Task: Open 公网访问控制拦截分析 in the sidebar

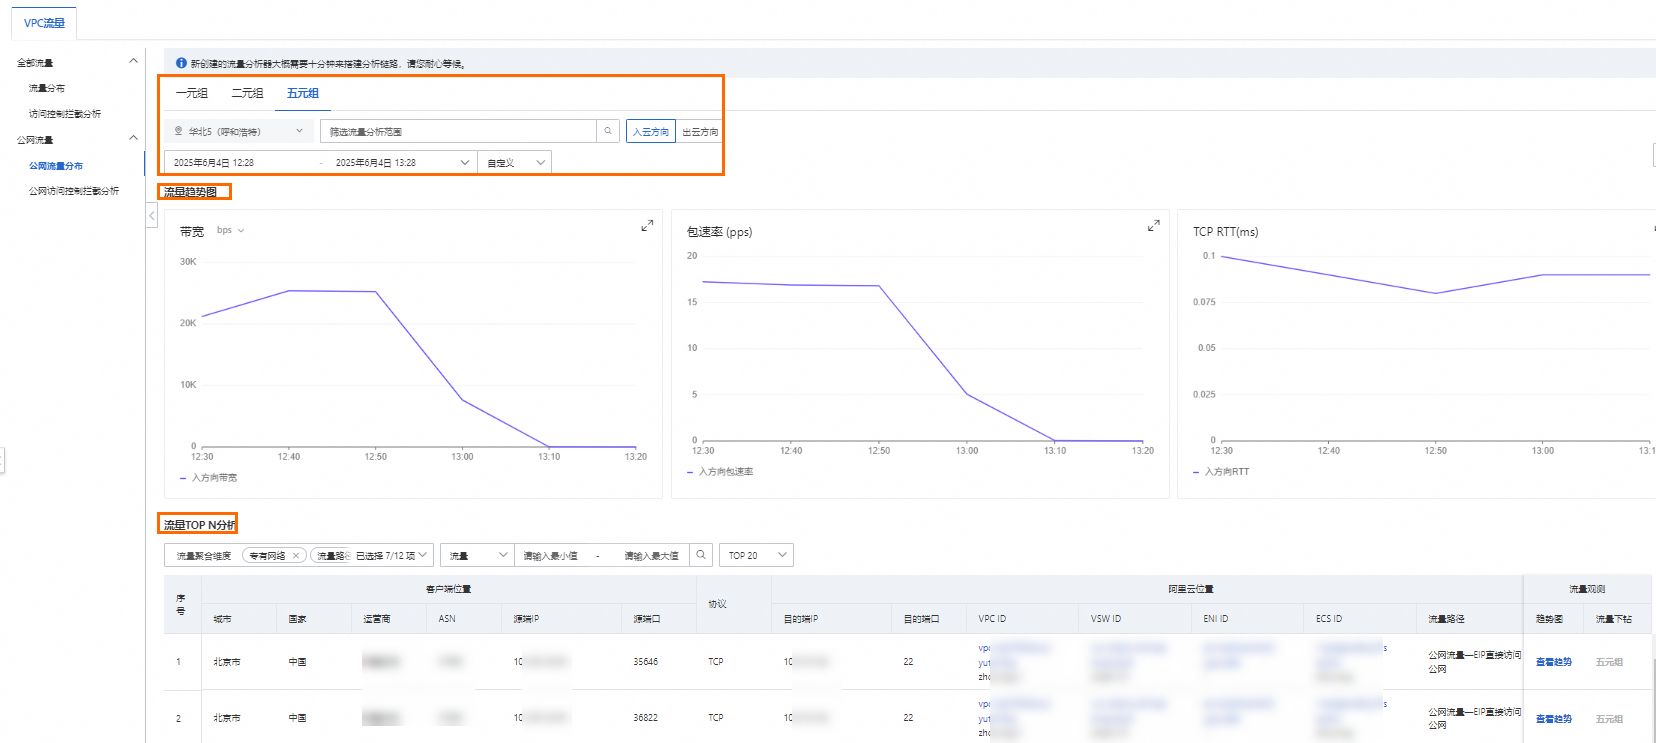Action: [74, 191]
